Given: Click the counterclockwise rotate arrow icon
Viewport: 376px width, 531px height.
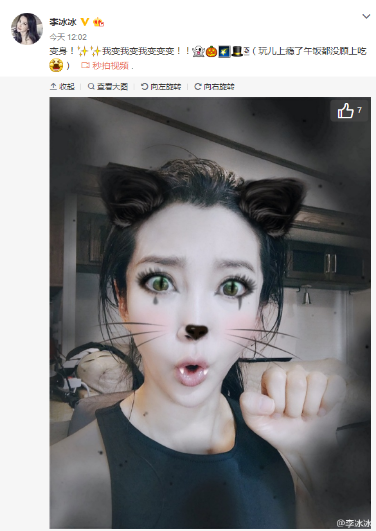Looking at the screenshot, I should tap(144, 87).
